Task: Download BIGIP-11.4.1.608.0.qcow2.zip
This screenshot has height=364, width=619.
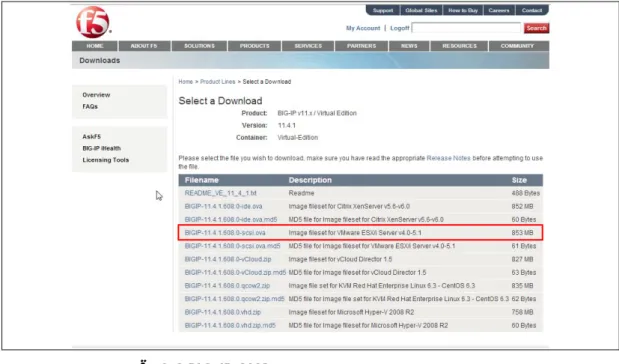Action: 227,286
